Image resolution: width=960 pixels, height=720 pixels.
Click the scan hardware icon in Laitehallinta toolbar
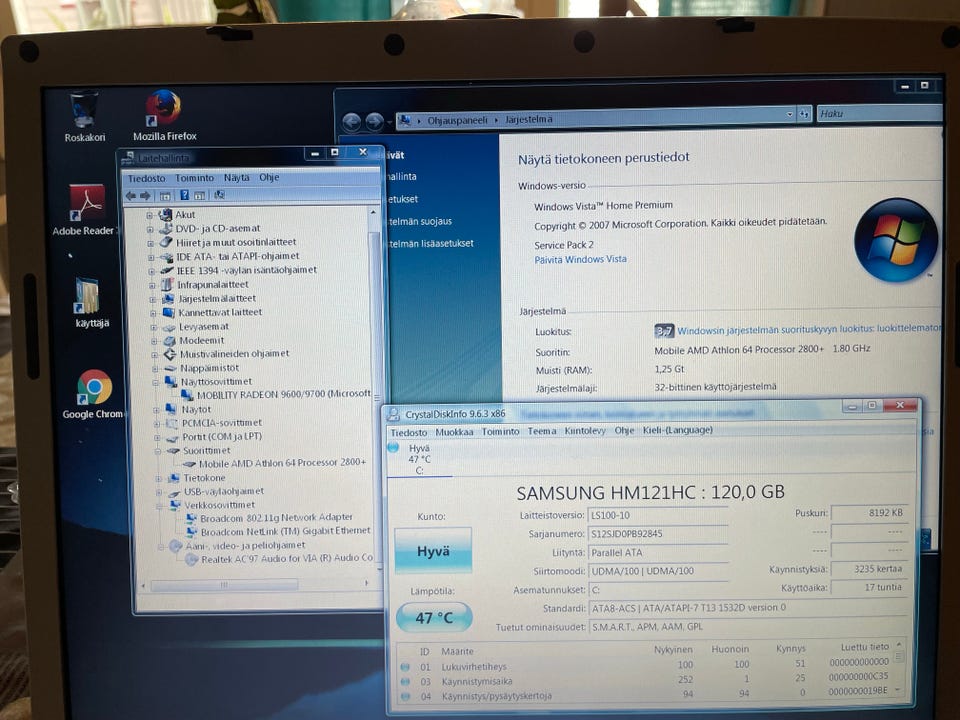click(x=219, y=195)
